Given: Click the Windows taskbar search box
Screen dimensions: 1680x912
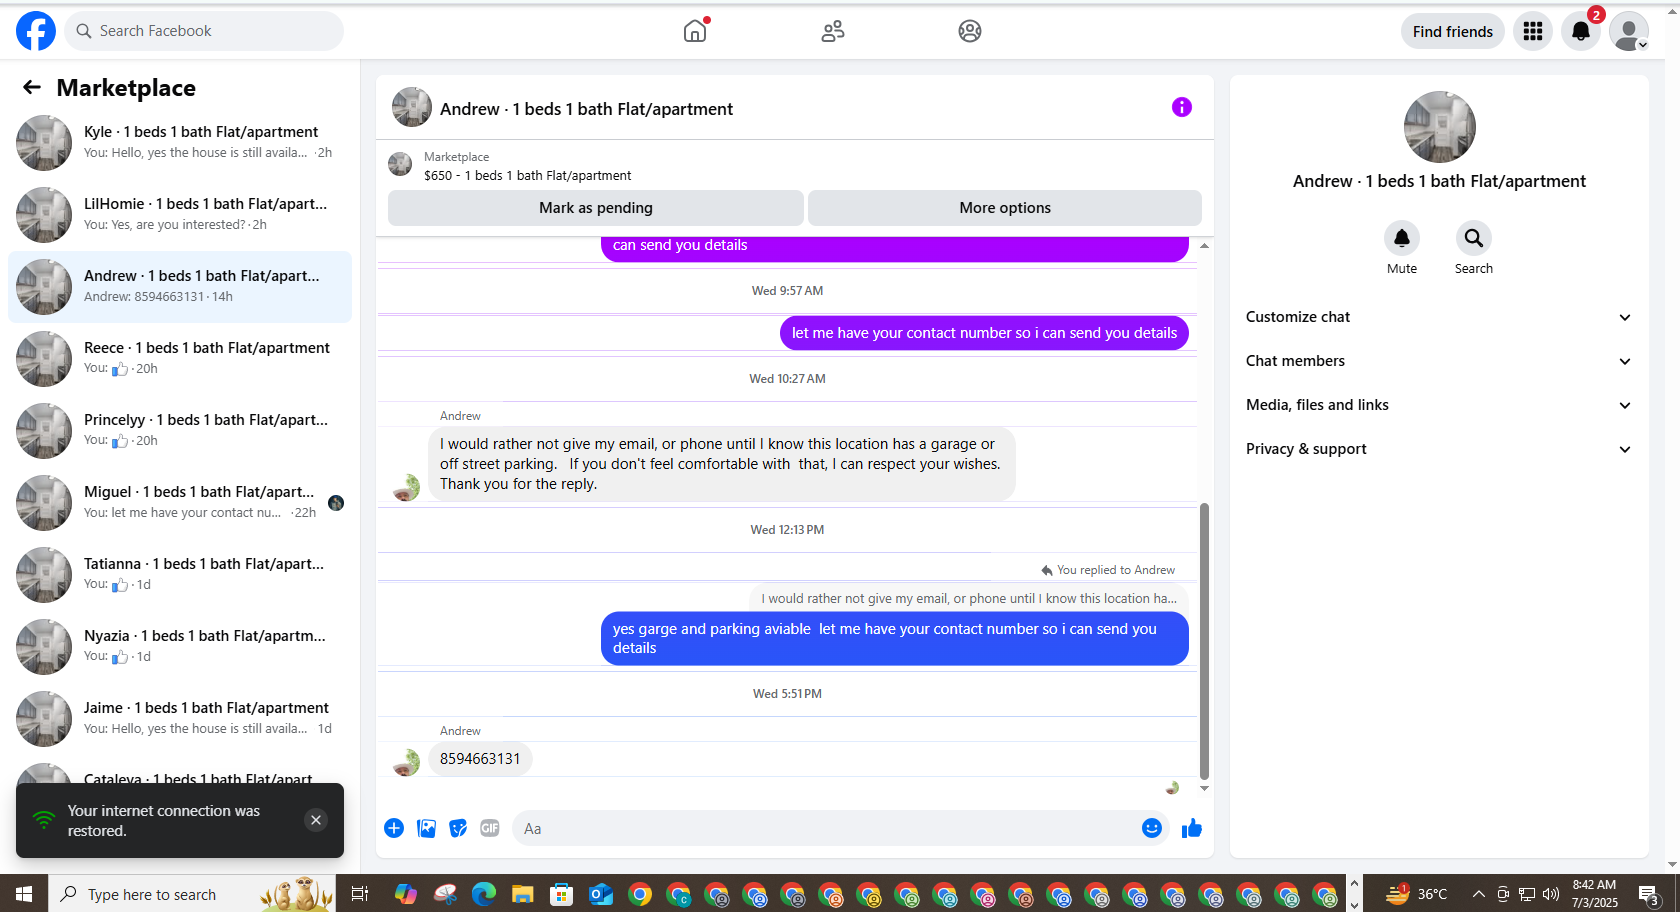Looking at the screenshot, I should pos(192,894).
